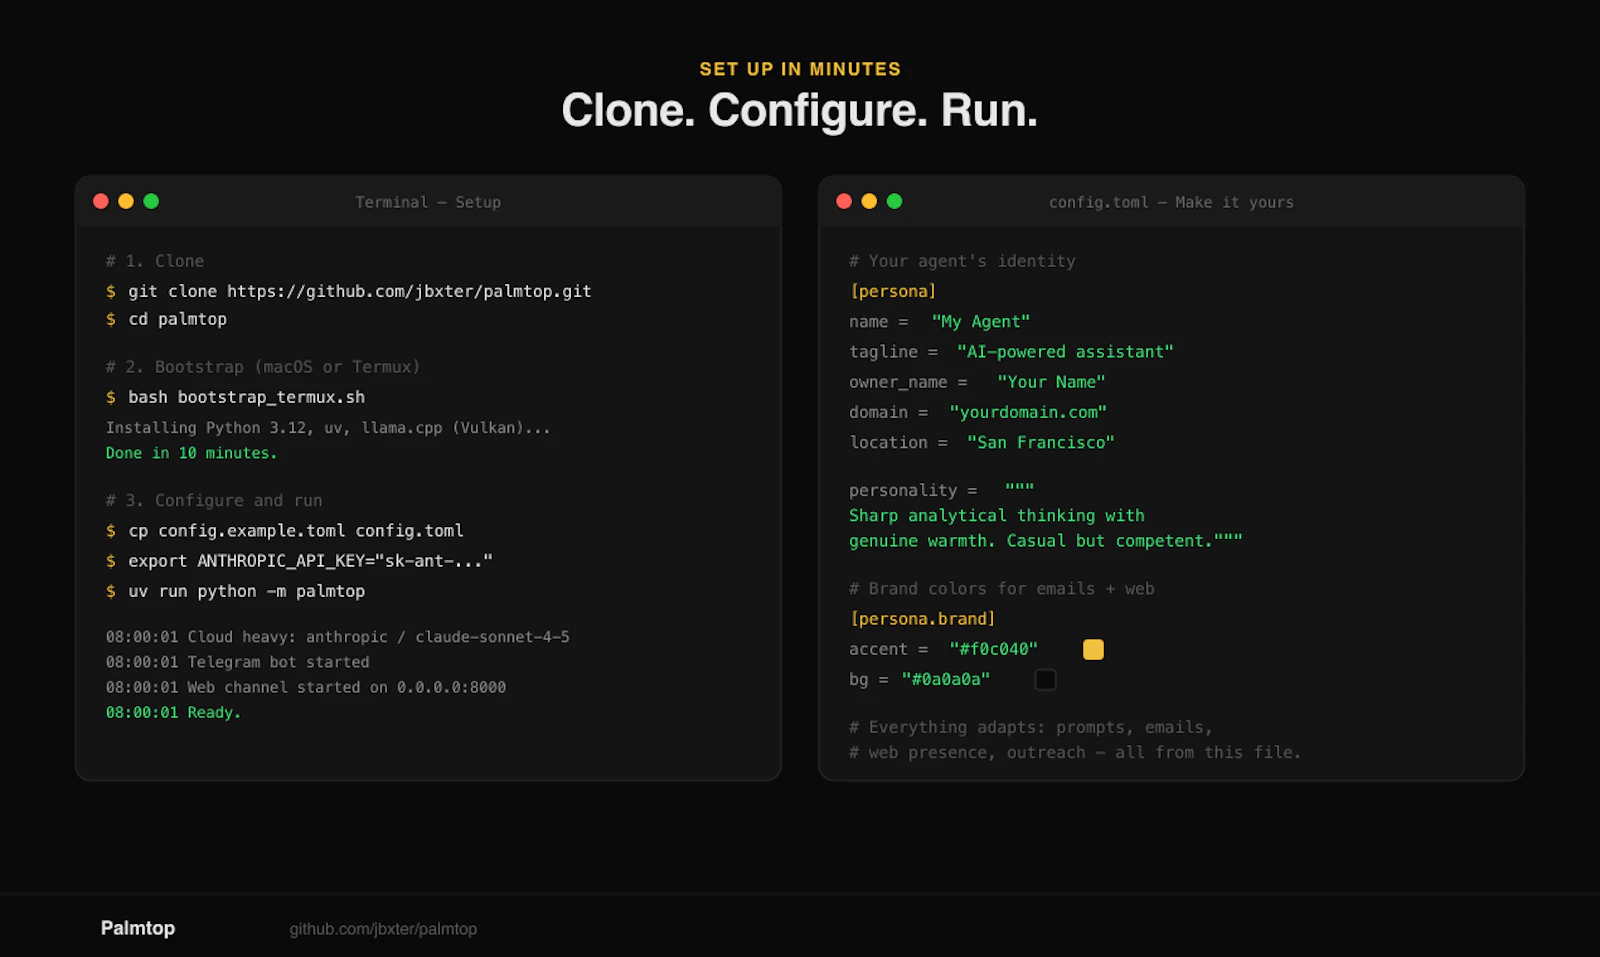
Task: Click the 'Telegram bot started' log line
Action: (x=238, y=662)
